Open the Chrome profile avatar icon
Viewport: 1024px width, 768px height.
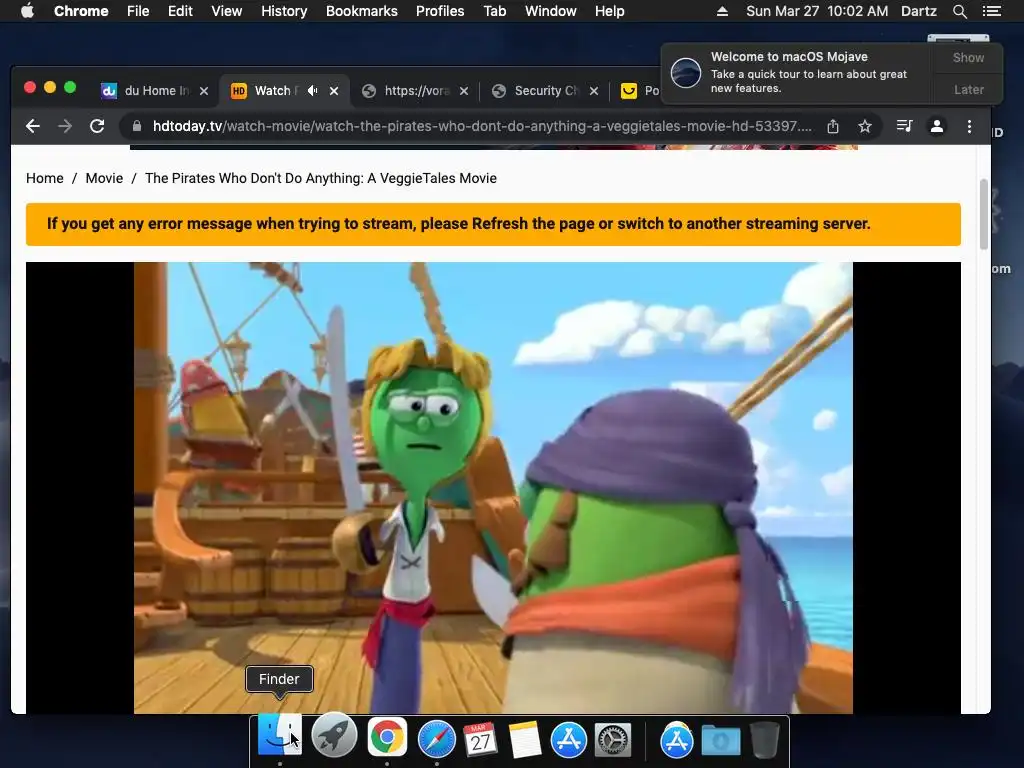click(x=936, y=126)
